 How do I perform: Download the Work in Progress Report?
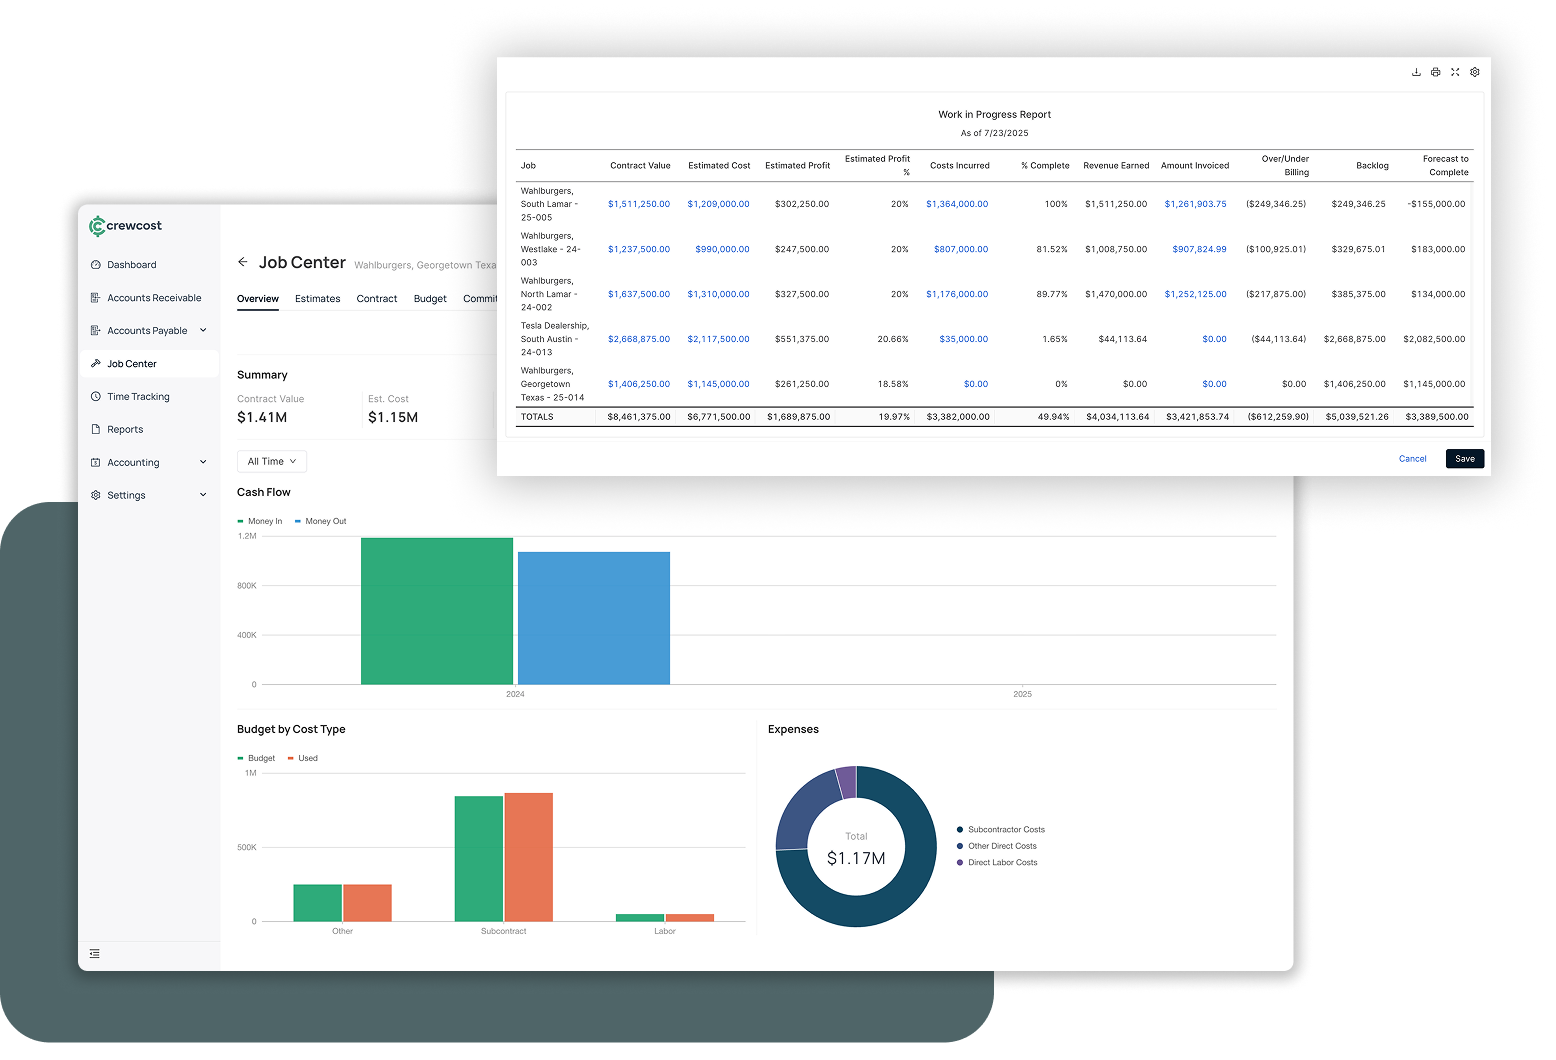[1416, 72]
